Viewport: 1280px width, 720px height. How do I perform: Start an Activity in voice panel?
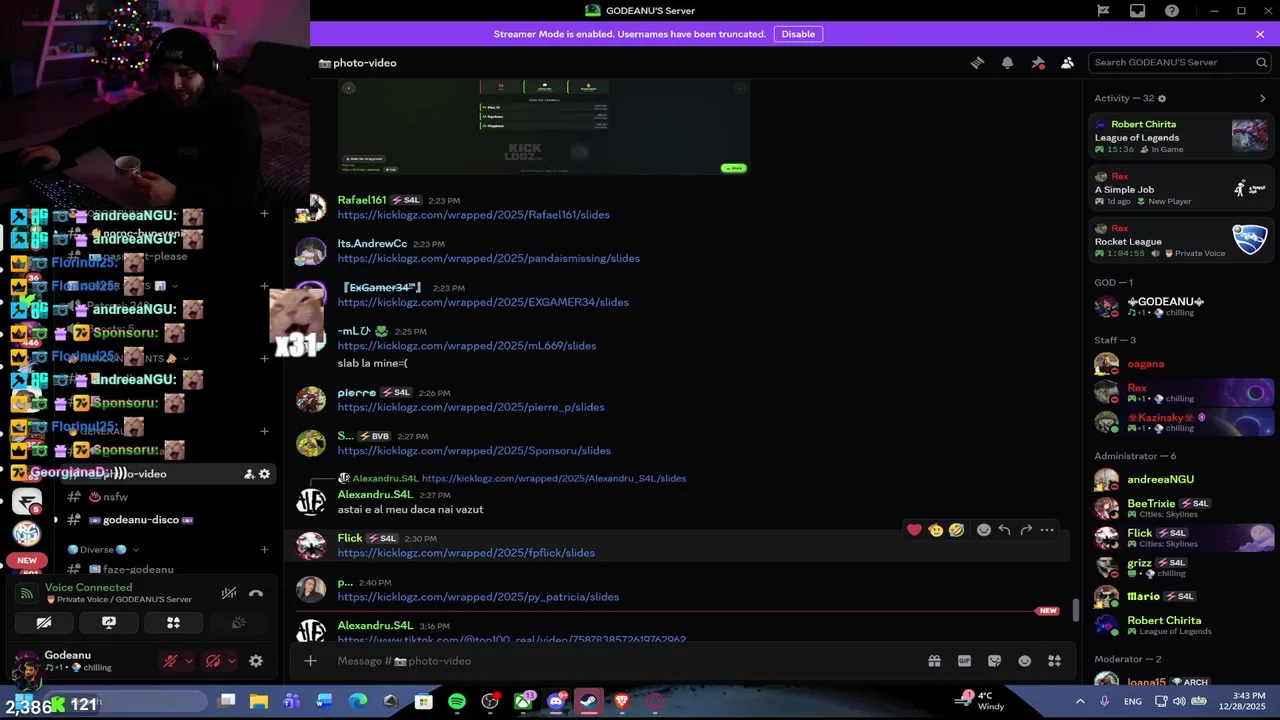click(173, 622)
